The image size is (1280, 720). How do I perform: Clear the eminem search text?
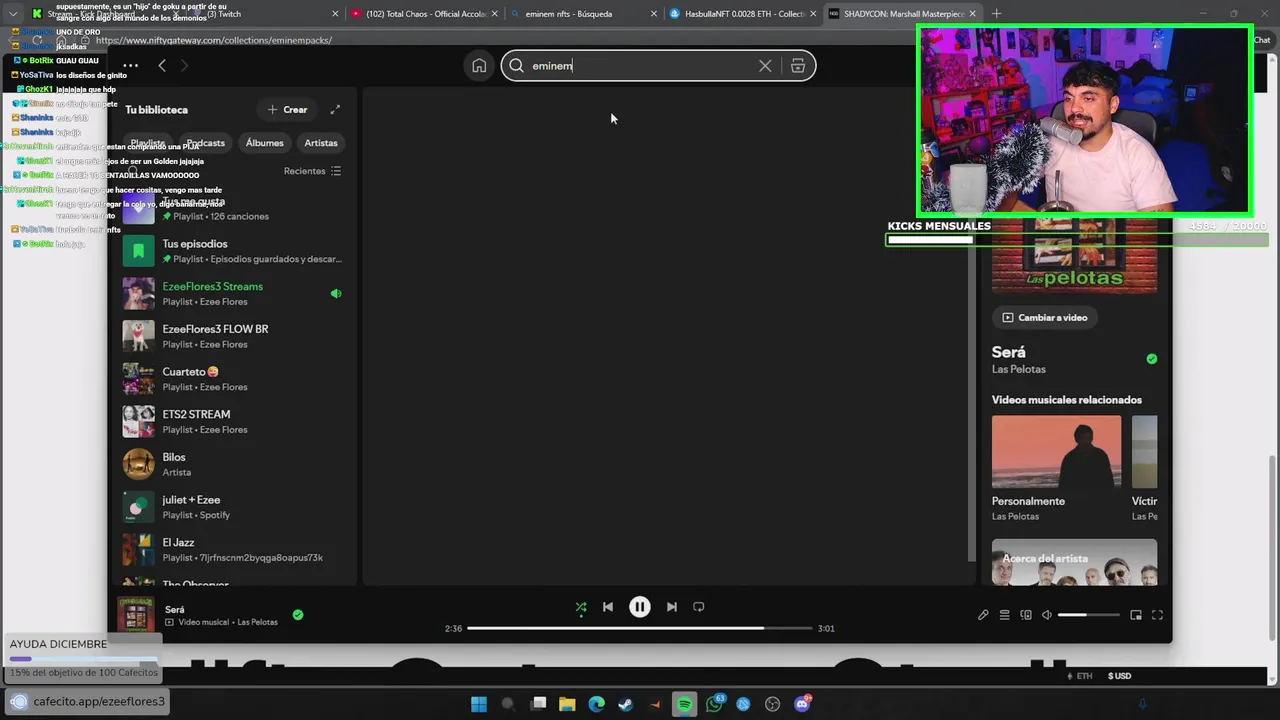pyautogui.click(x=765, y=66)
